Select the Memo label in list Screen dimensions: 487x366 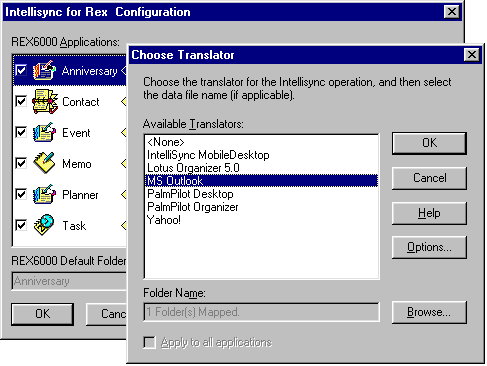click(x=77, y=164)
